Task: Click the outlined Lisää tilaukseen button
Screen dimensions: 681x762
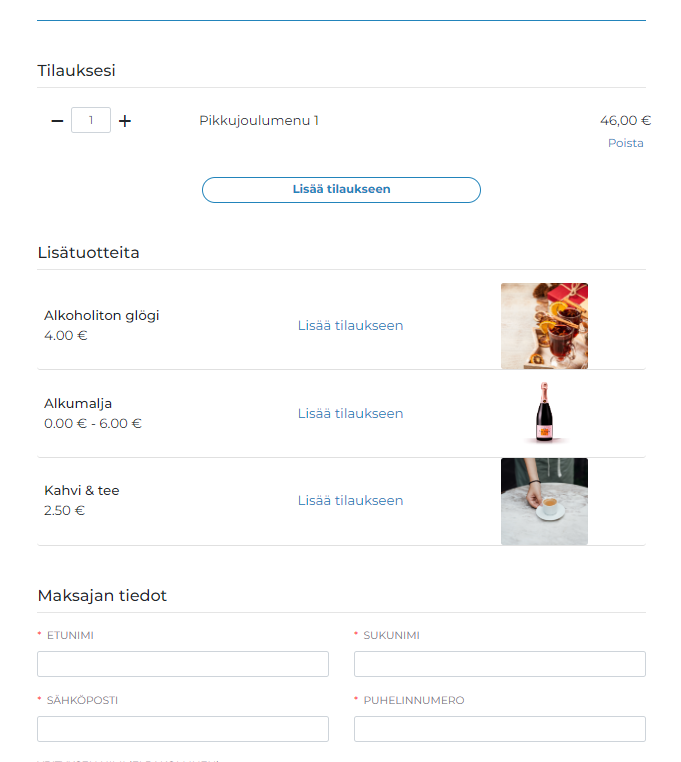Action: coord(341,190)
